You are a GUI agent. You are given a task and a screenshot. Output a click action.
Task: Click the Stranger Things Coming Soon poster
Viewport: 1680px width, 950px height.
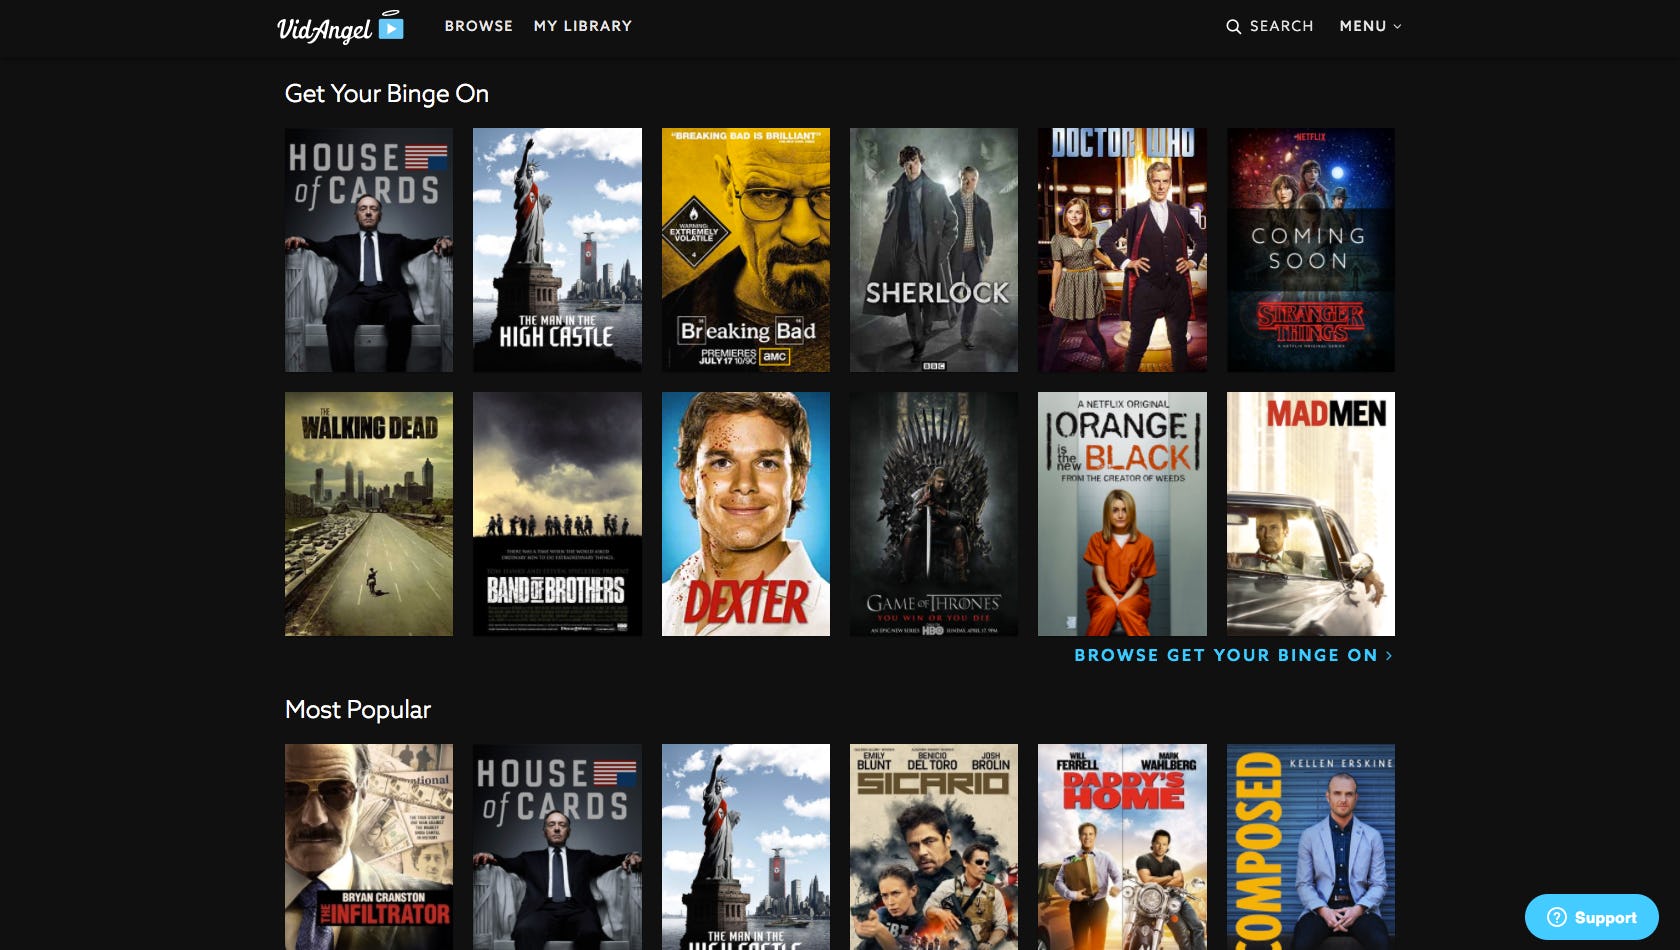click(x=1310, y=250)
